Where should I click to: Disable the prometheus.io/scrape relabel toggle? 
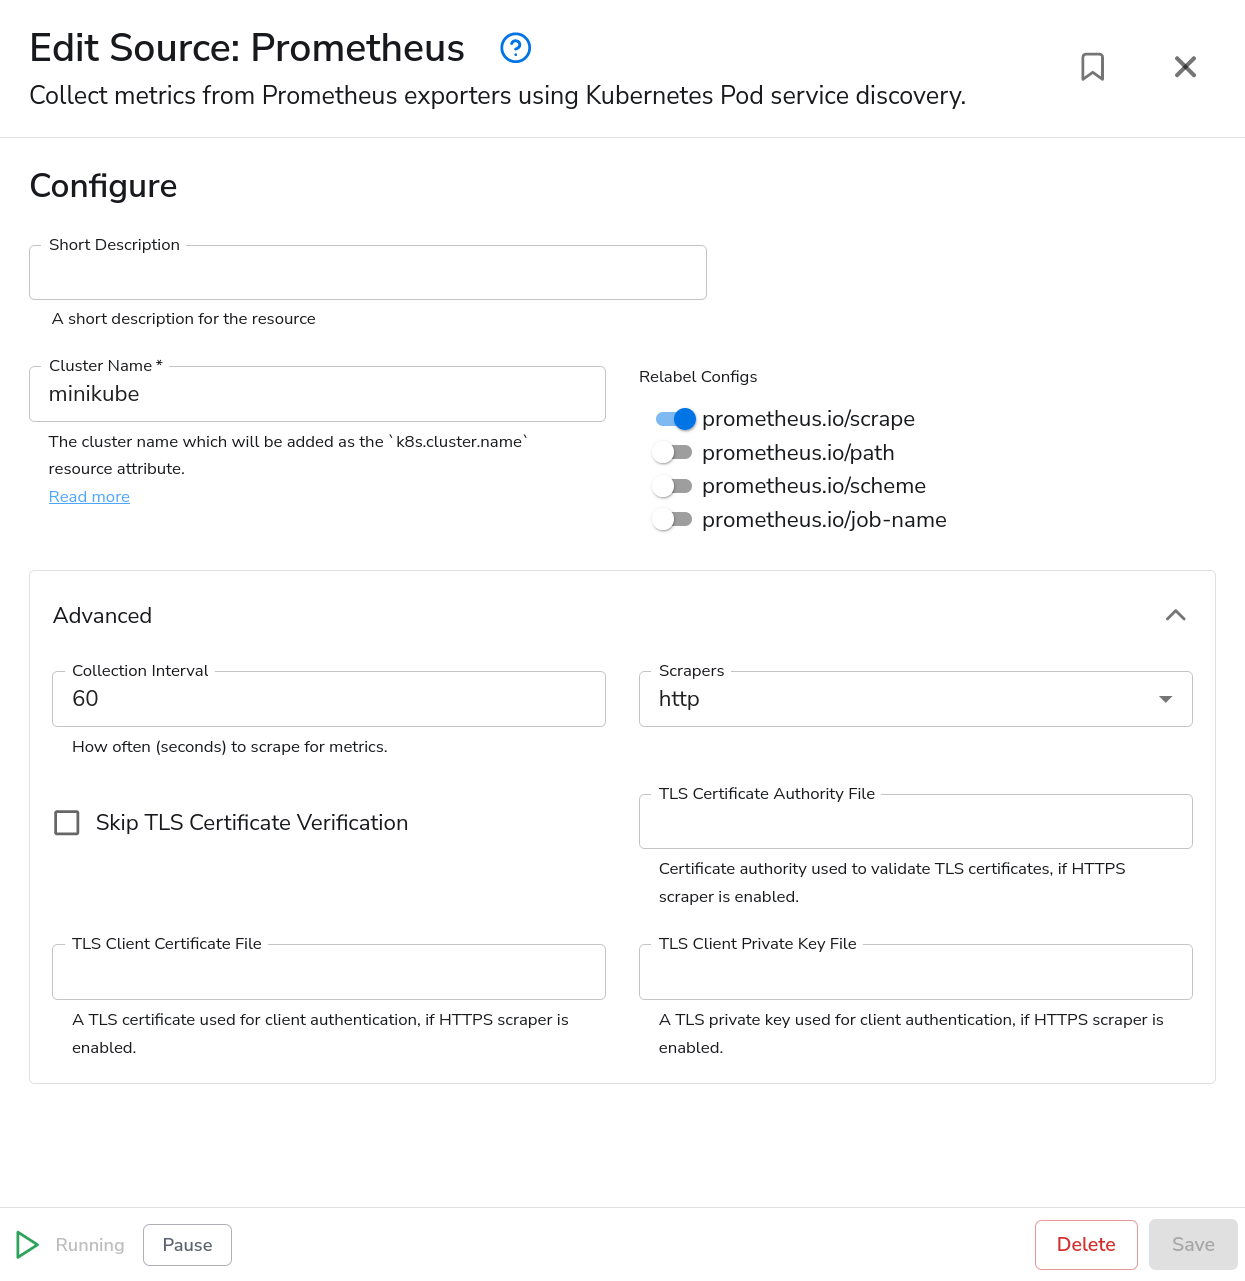673,419
